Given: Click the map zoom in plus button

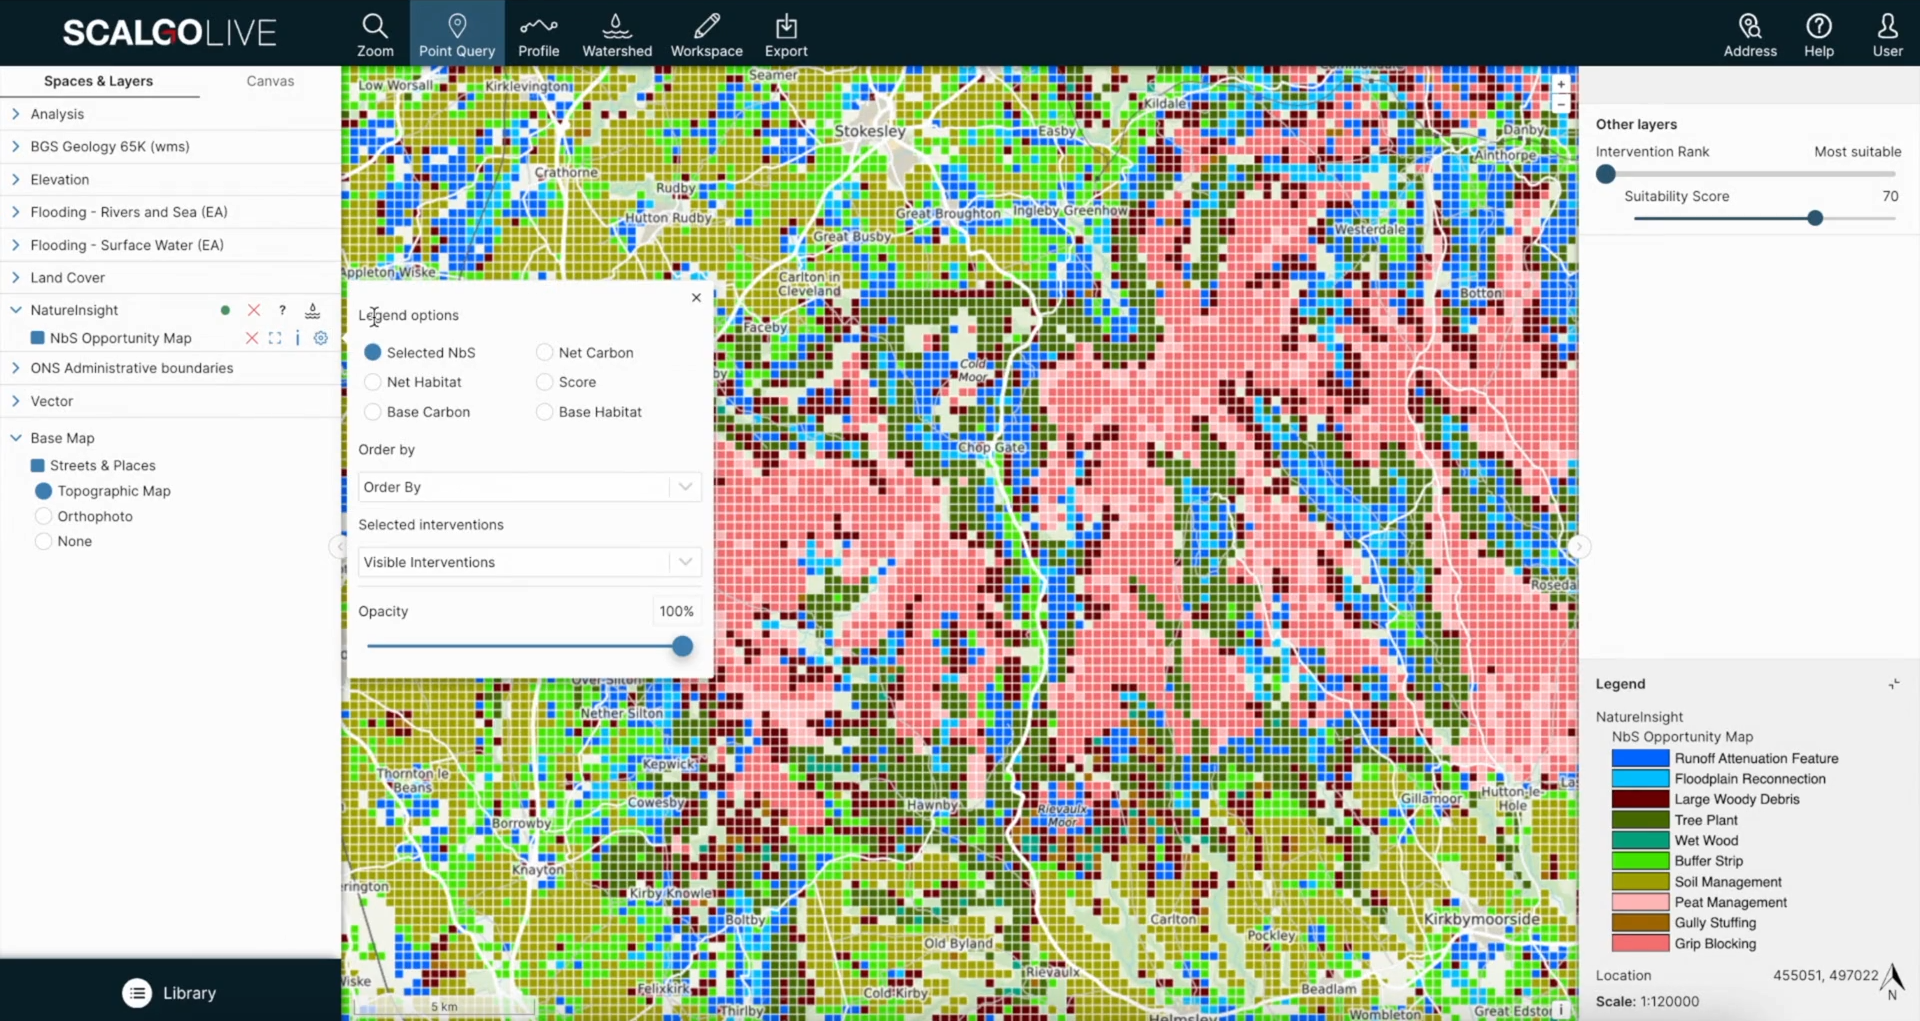Looking at the screenshot, I should 1561,85.
